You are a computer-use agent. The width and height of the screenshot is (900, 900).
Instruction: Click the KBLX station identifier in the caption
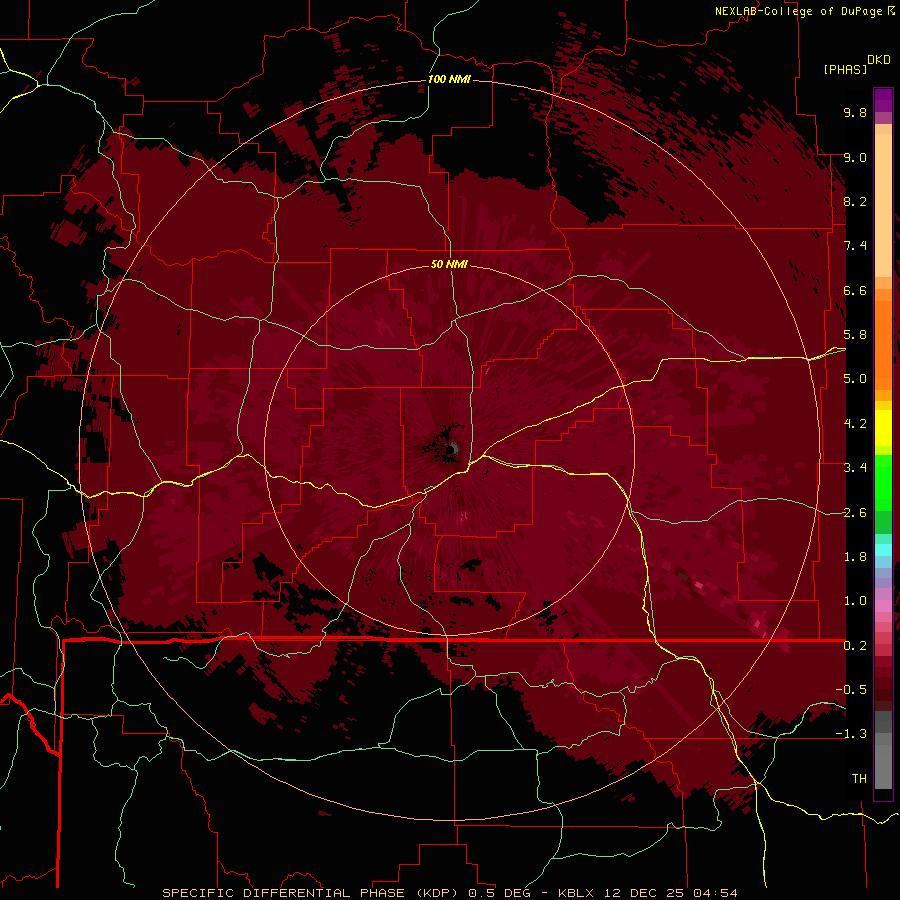point(578,893)
